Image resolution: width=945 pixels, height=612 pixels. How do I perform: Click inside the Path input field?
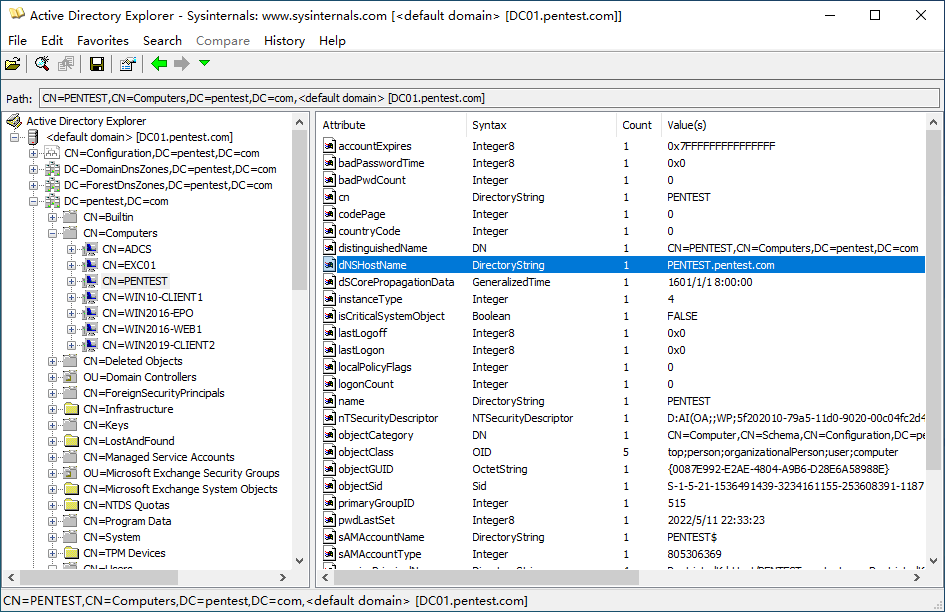[x=489, y=98]
